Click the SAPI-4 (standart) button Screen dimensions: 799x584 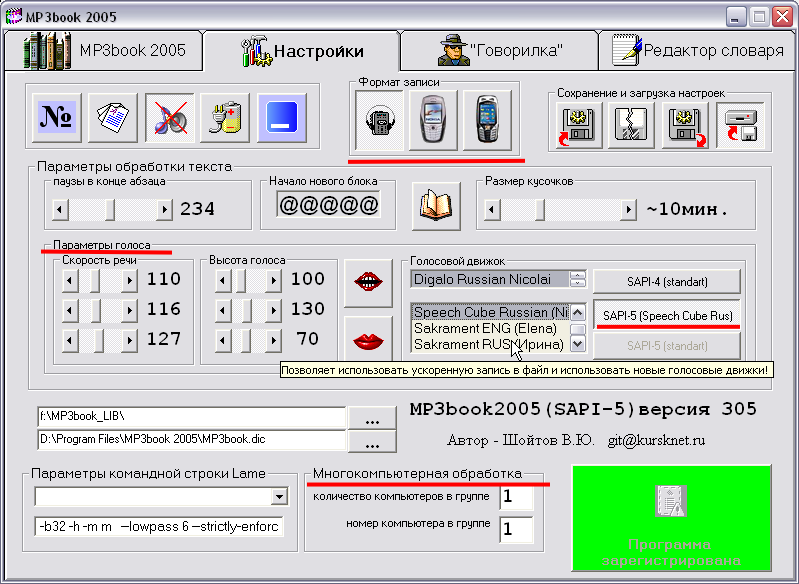(x=667, y=282)
